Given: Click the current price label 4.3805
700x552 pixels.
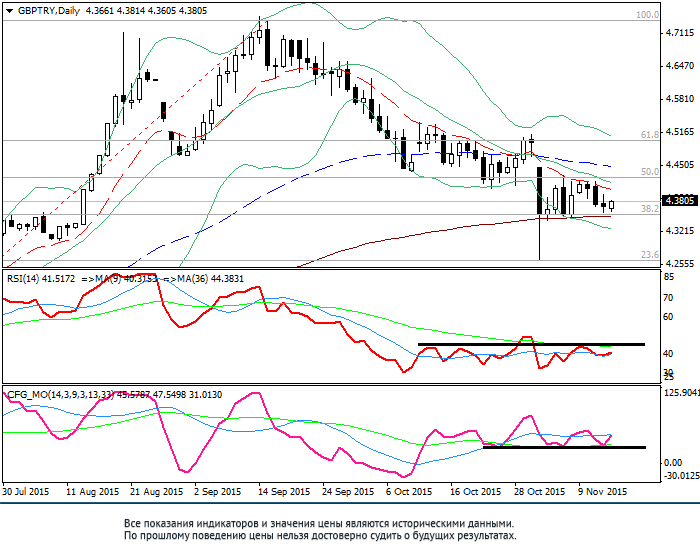Looking at the screenshot, I should tap(680, 201).
